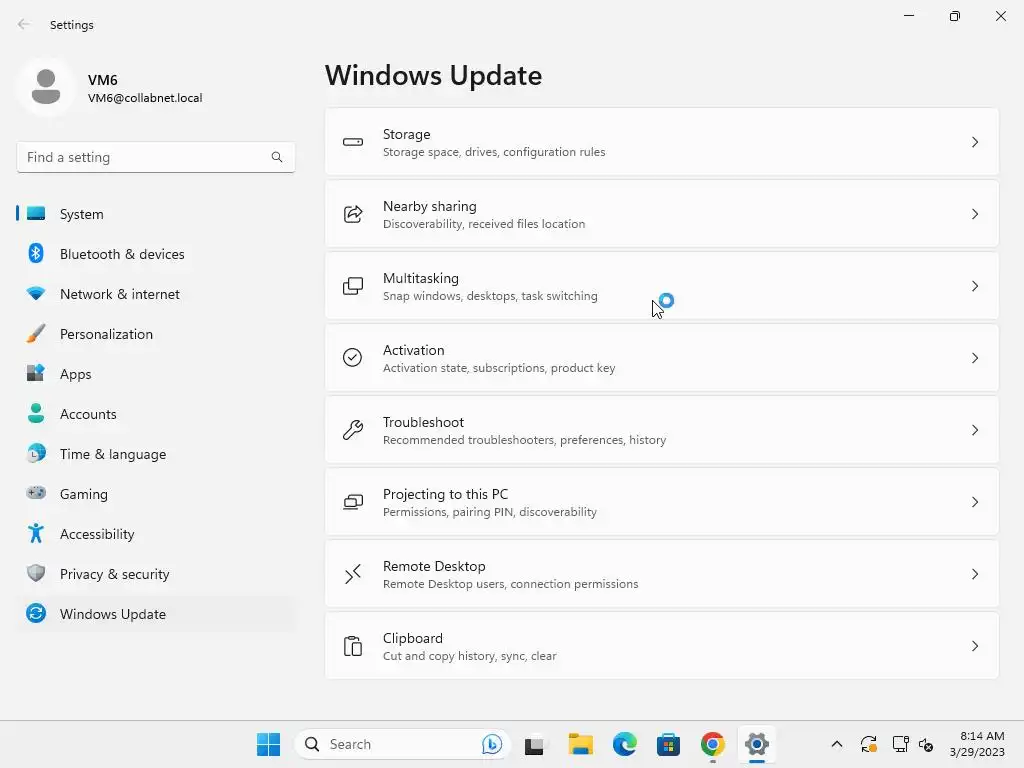
Task: Open Clipboard settings
Action: 662,646
